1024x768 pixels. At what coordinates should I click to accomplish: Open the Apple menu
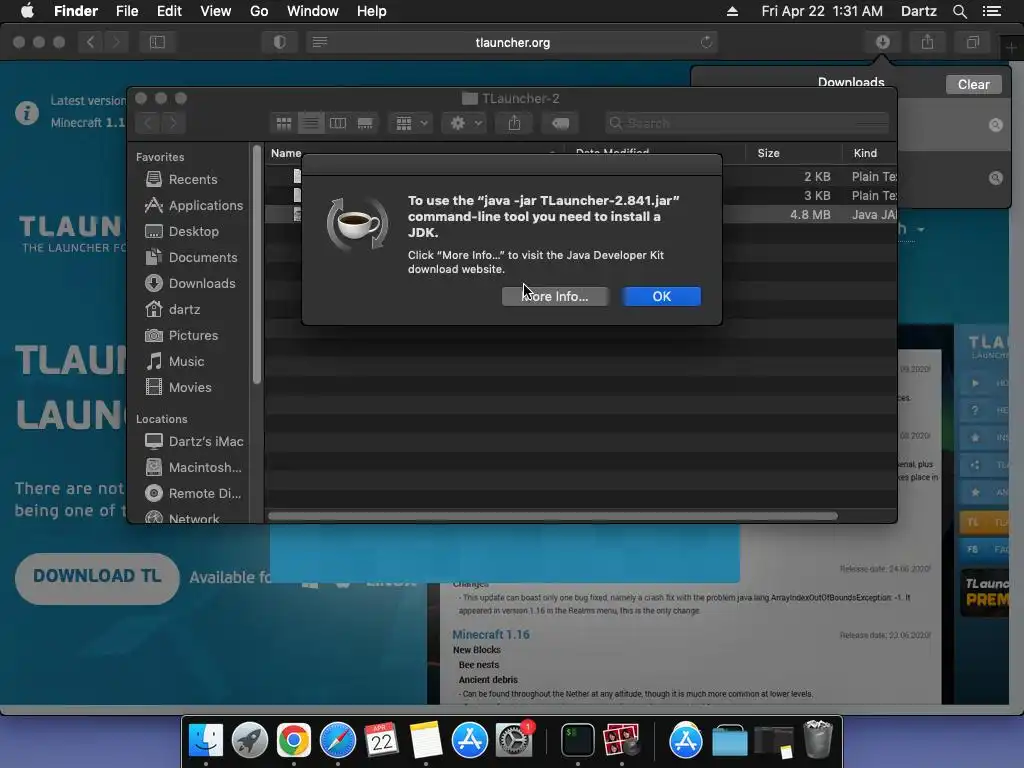pyautogui.click(x=27, y=11)
